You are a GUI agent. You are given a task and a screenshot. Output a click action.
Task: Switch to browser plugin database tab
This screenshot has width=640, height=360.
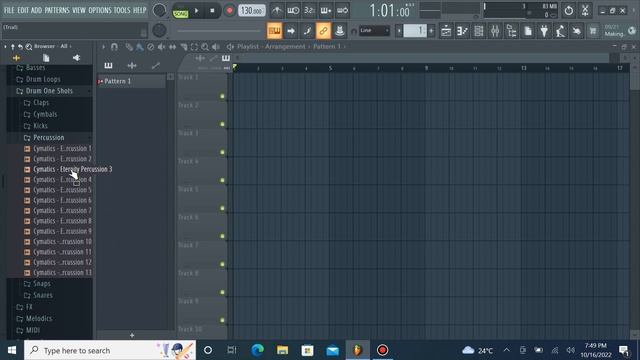tap(76, 58)
